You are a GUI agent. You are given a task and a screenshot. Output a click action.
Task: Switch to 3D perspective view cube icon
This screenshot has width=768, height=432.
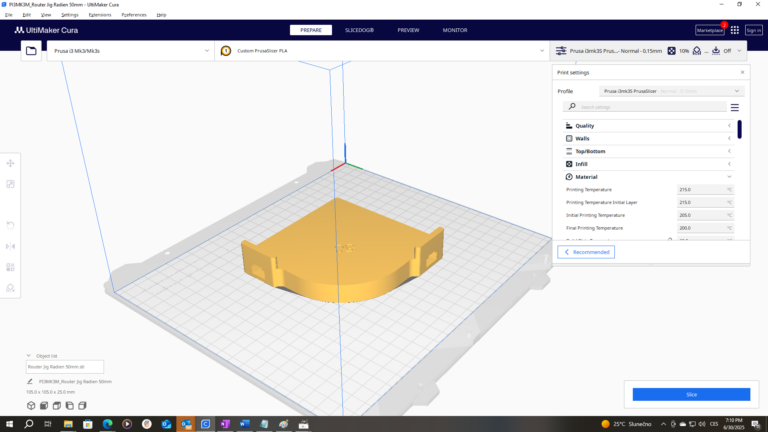pyautogui.click(x=31, y=405)
